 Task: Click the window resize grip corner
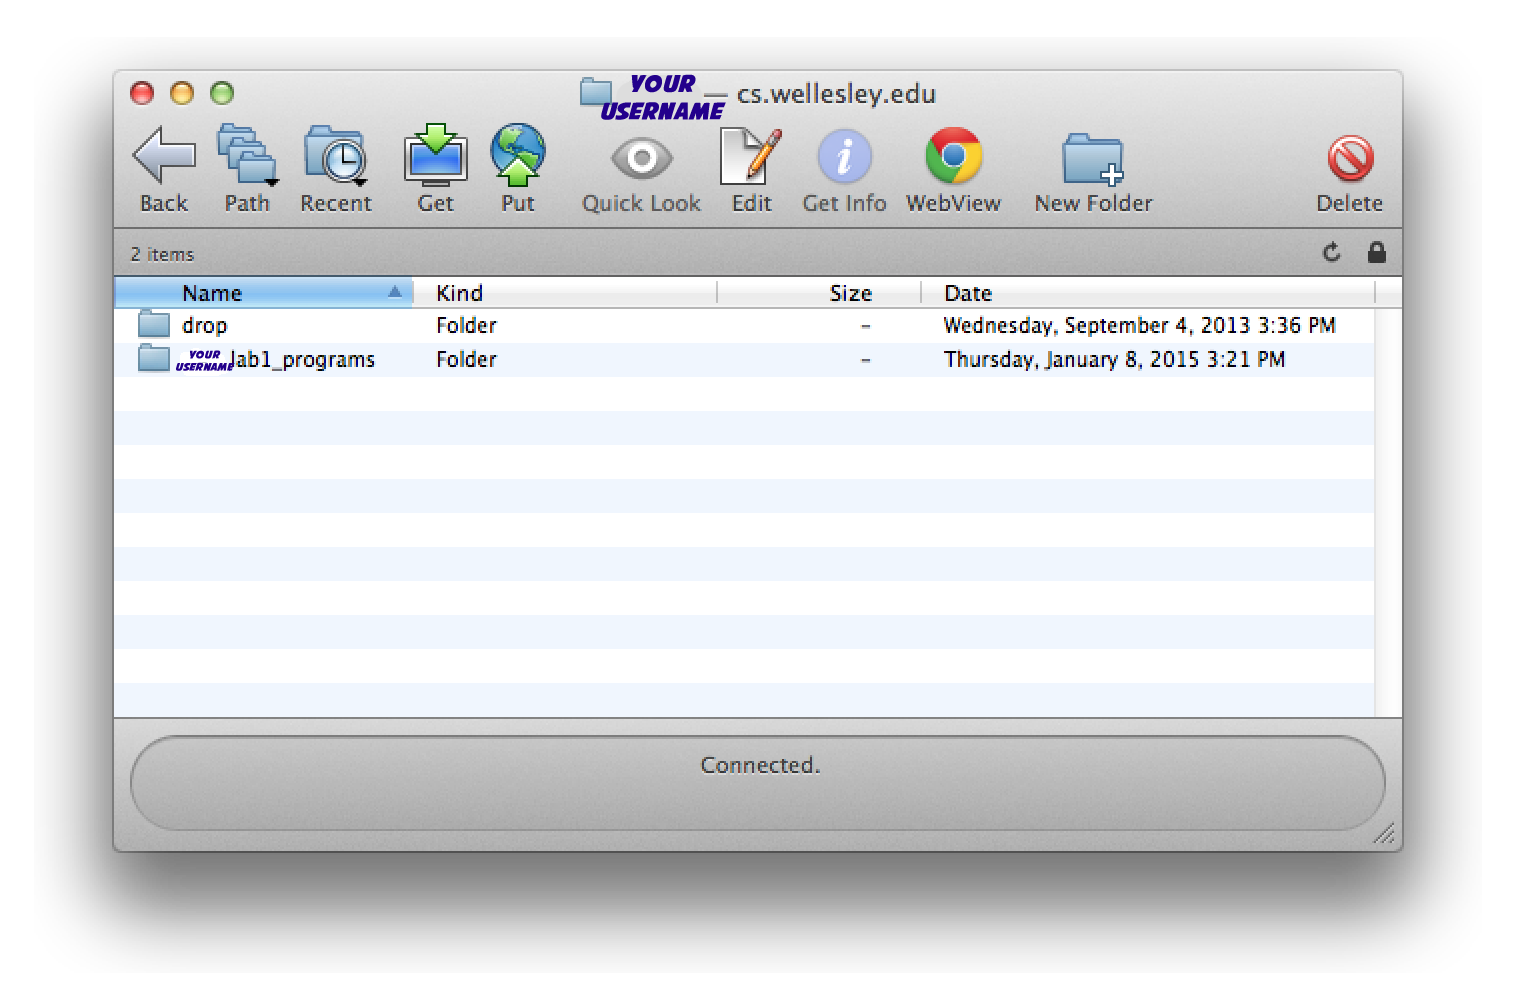click(x=1385, y=834)
